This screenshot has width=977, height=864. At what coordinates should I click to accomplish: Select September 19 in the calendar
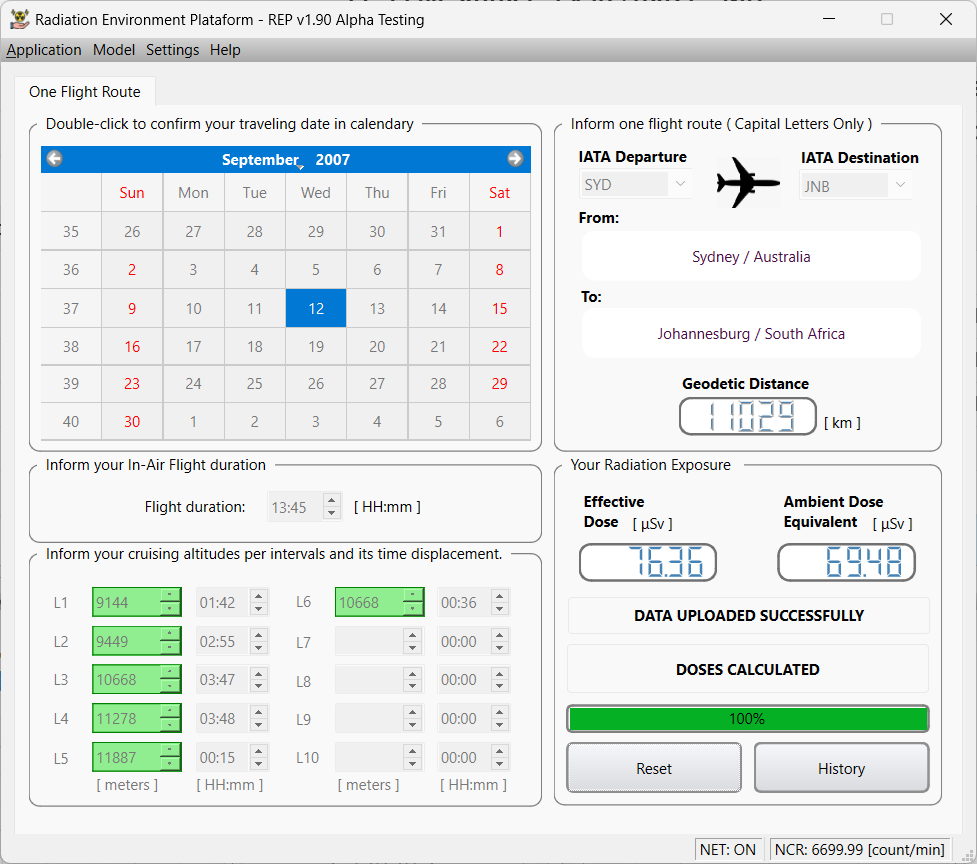click(x=316, y=347)
